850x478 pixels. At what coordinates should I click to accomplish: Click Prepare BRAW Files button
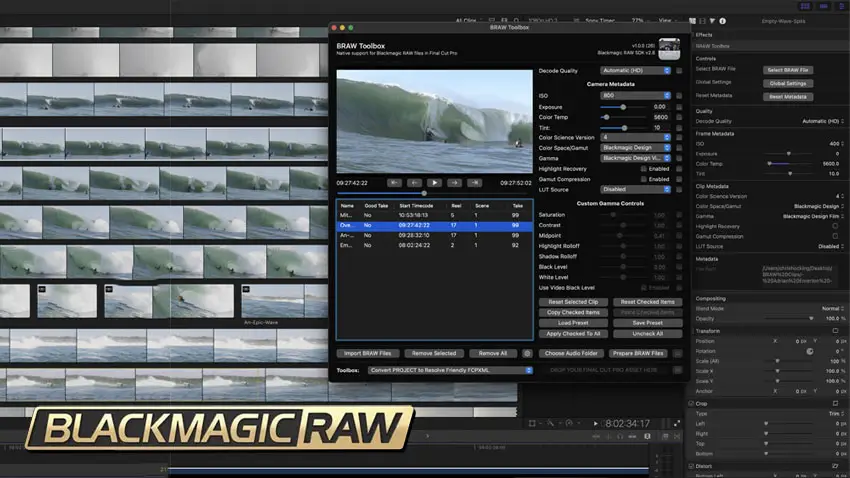click(638, 353)
